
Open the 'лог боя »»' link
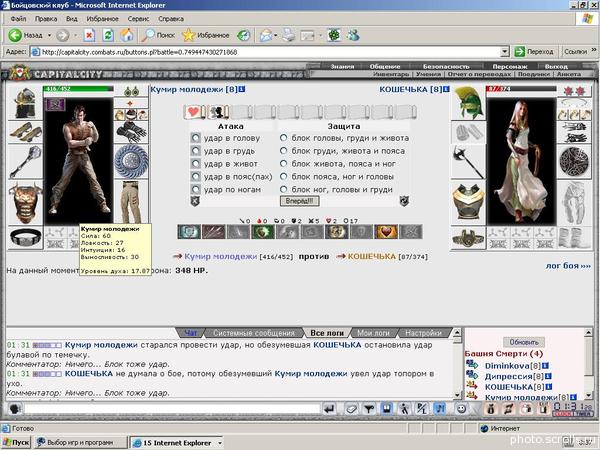coord(568,266)
